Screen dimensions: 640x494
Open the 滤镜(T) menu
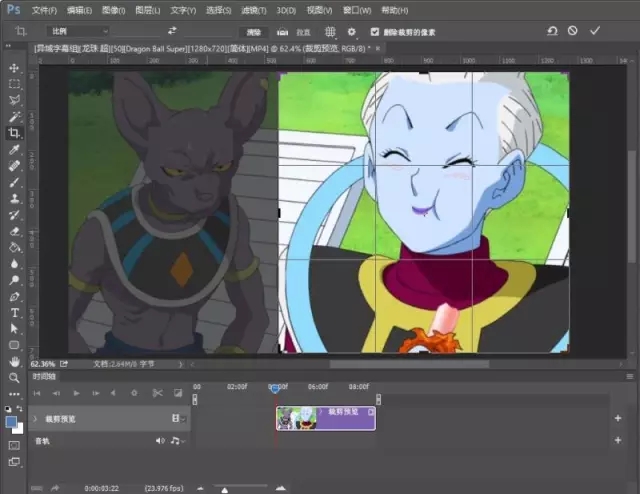click(x=252, y=10)
